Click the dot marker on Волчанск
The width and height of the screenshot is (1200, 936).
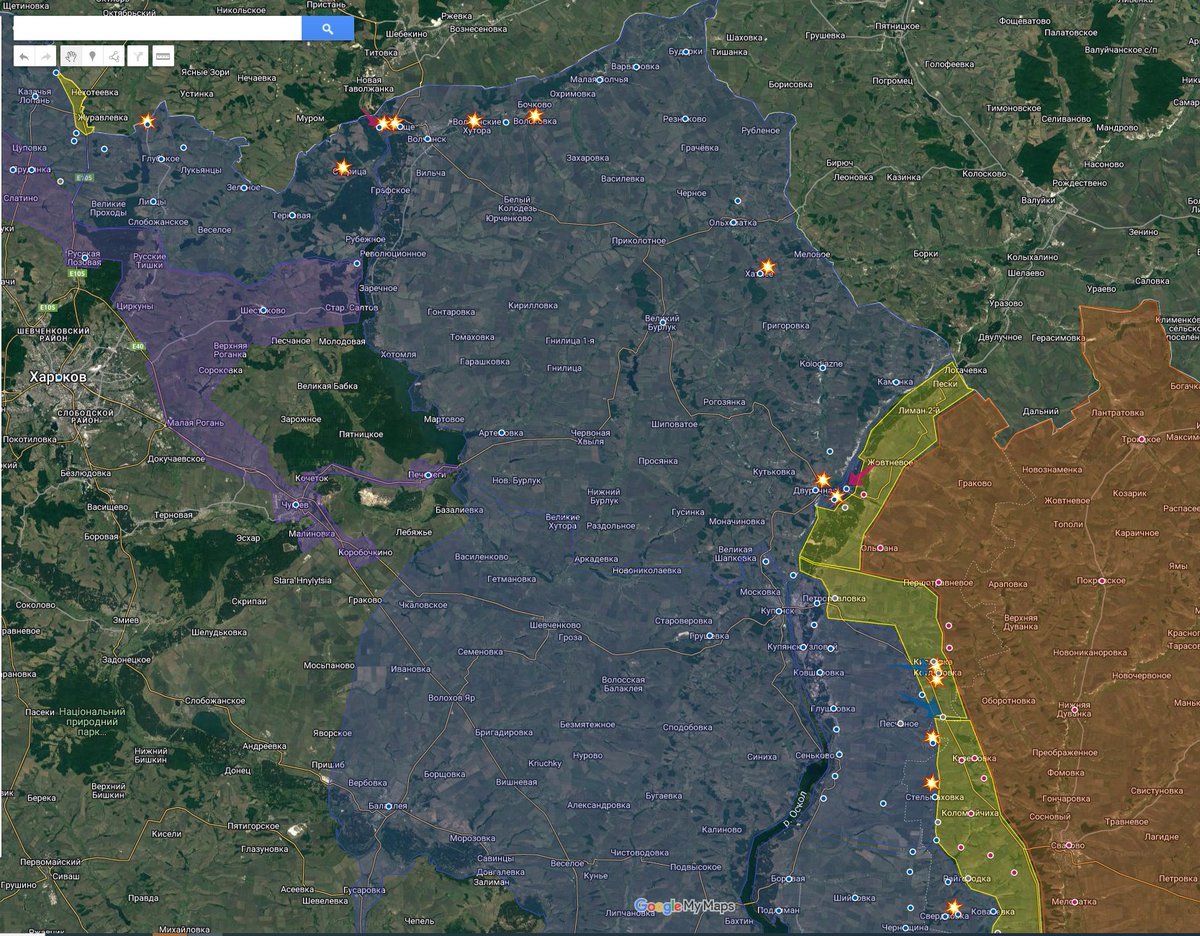click(x=427, y=138)
